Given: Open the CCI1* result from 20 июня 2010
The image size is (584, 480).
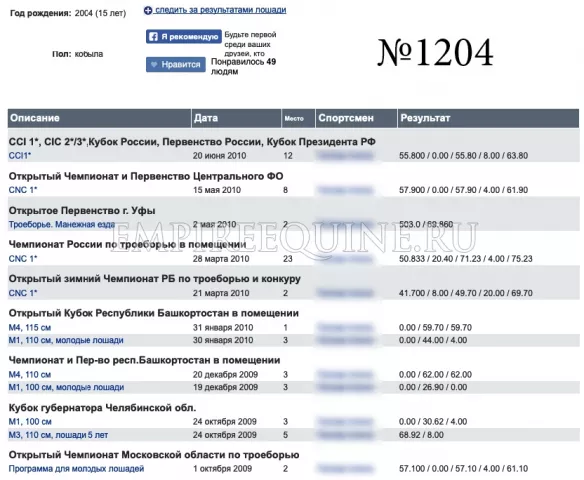Looking at the screenshot, I should pos(20,156).
